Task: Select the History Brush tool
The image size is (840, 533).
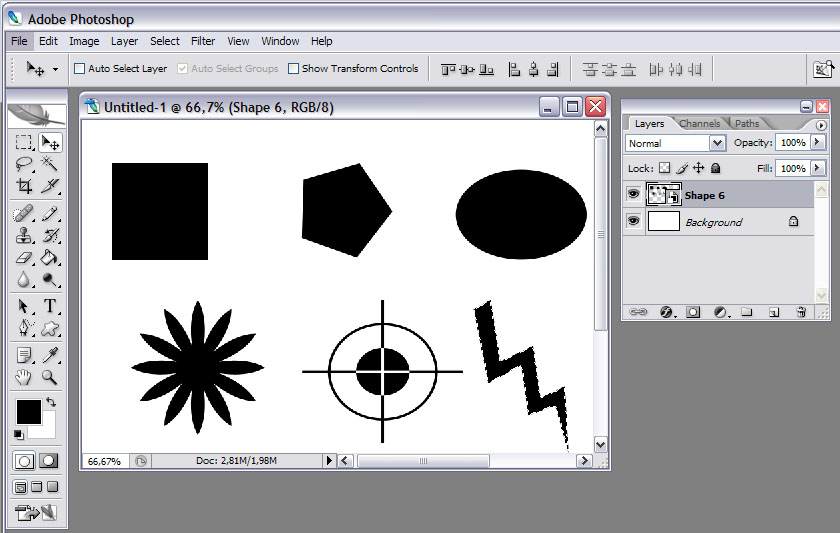Action: point(50,236)
